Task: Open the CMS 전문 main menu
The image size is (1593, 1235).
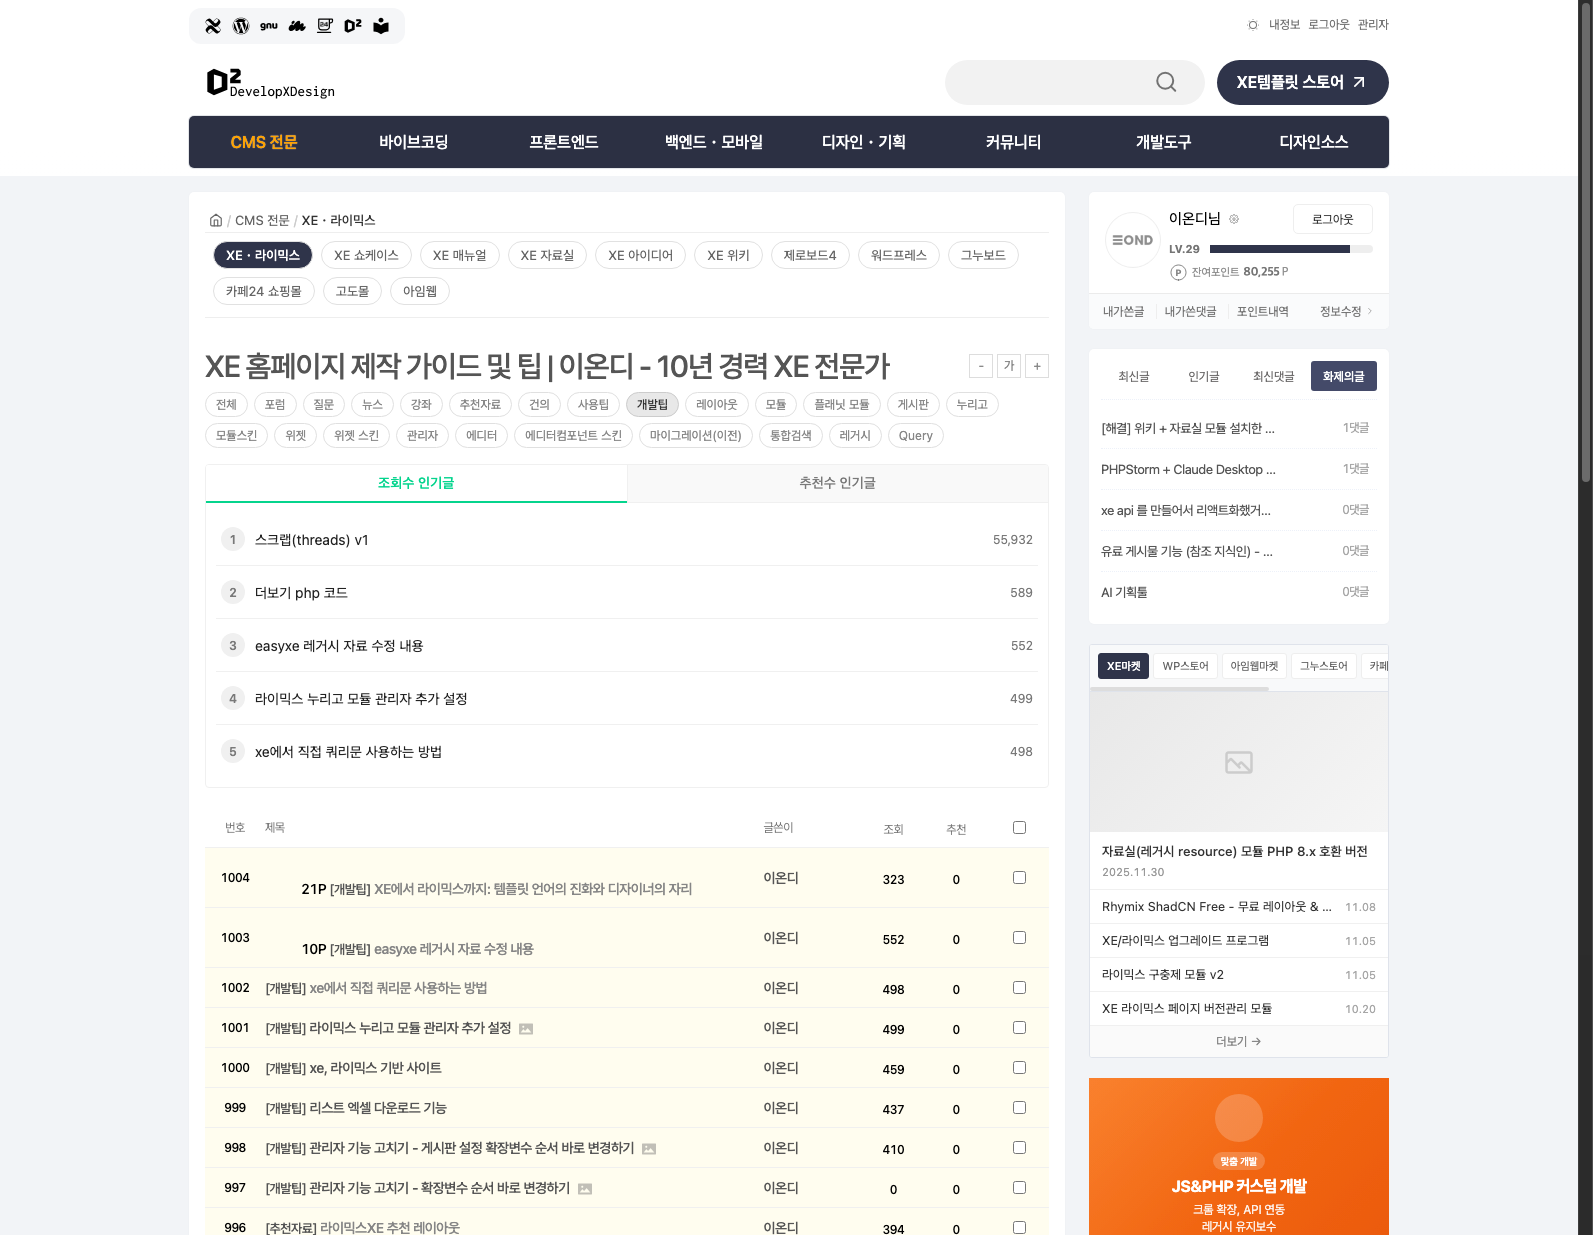Action: pos(264,142)
